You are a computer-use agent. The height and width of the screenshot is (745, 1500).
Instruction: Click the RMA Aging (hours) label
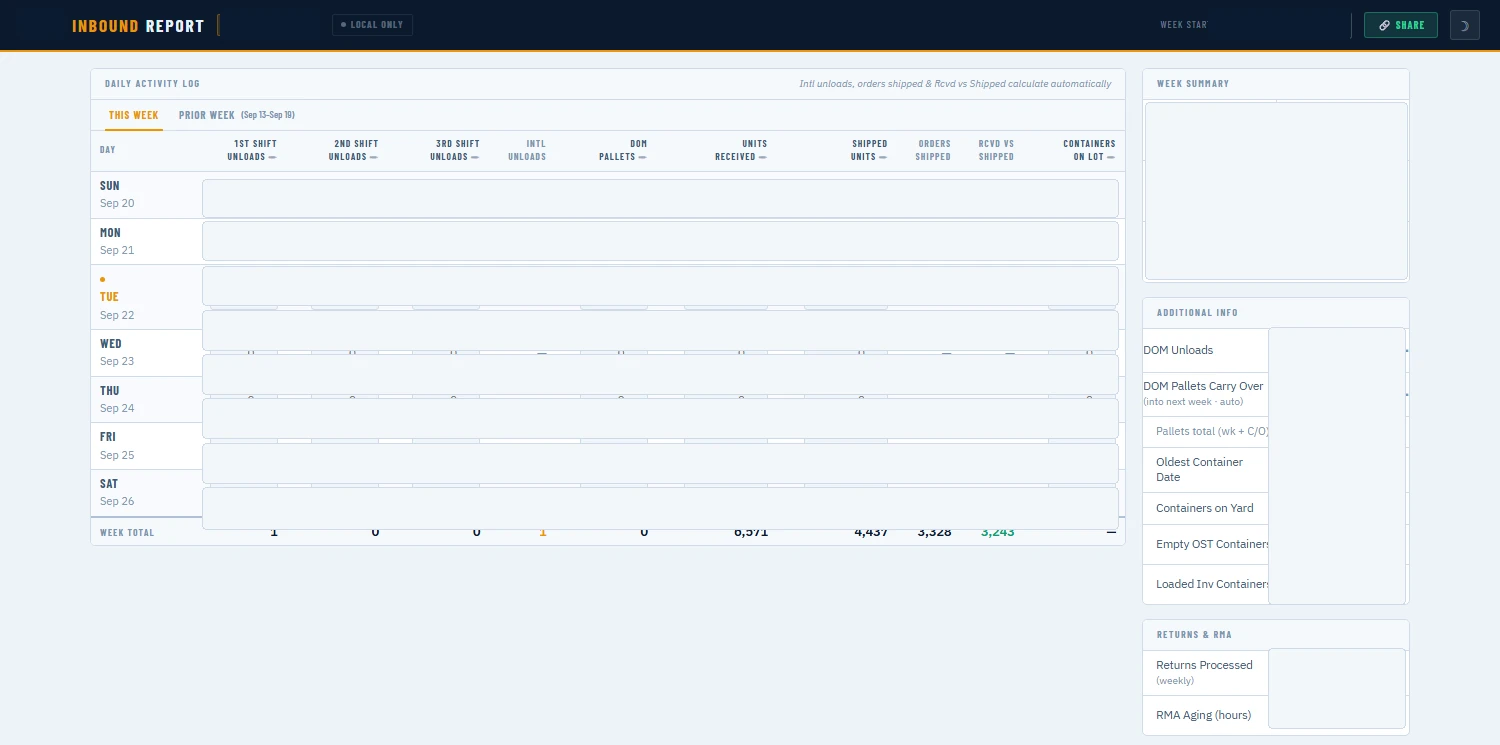click(1203, 715)
